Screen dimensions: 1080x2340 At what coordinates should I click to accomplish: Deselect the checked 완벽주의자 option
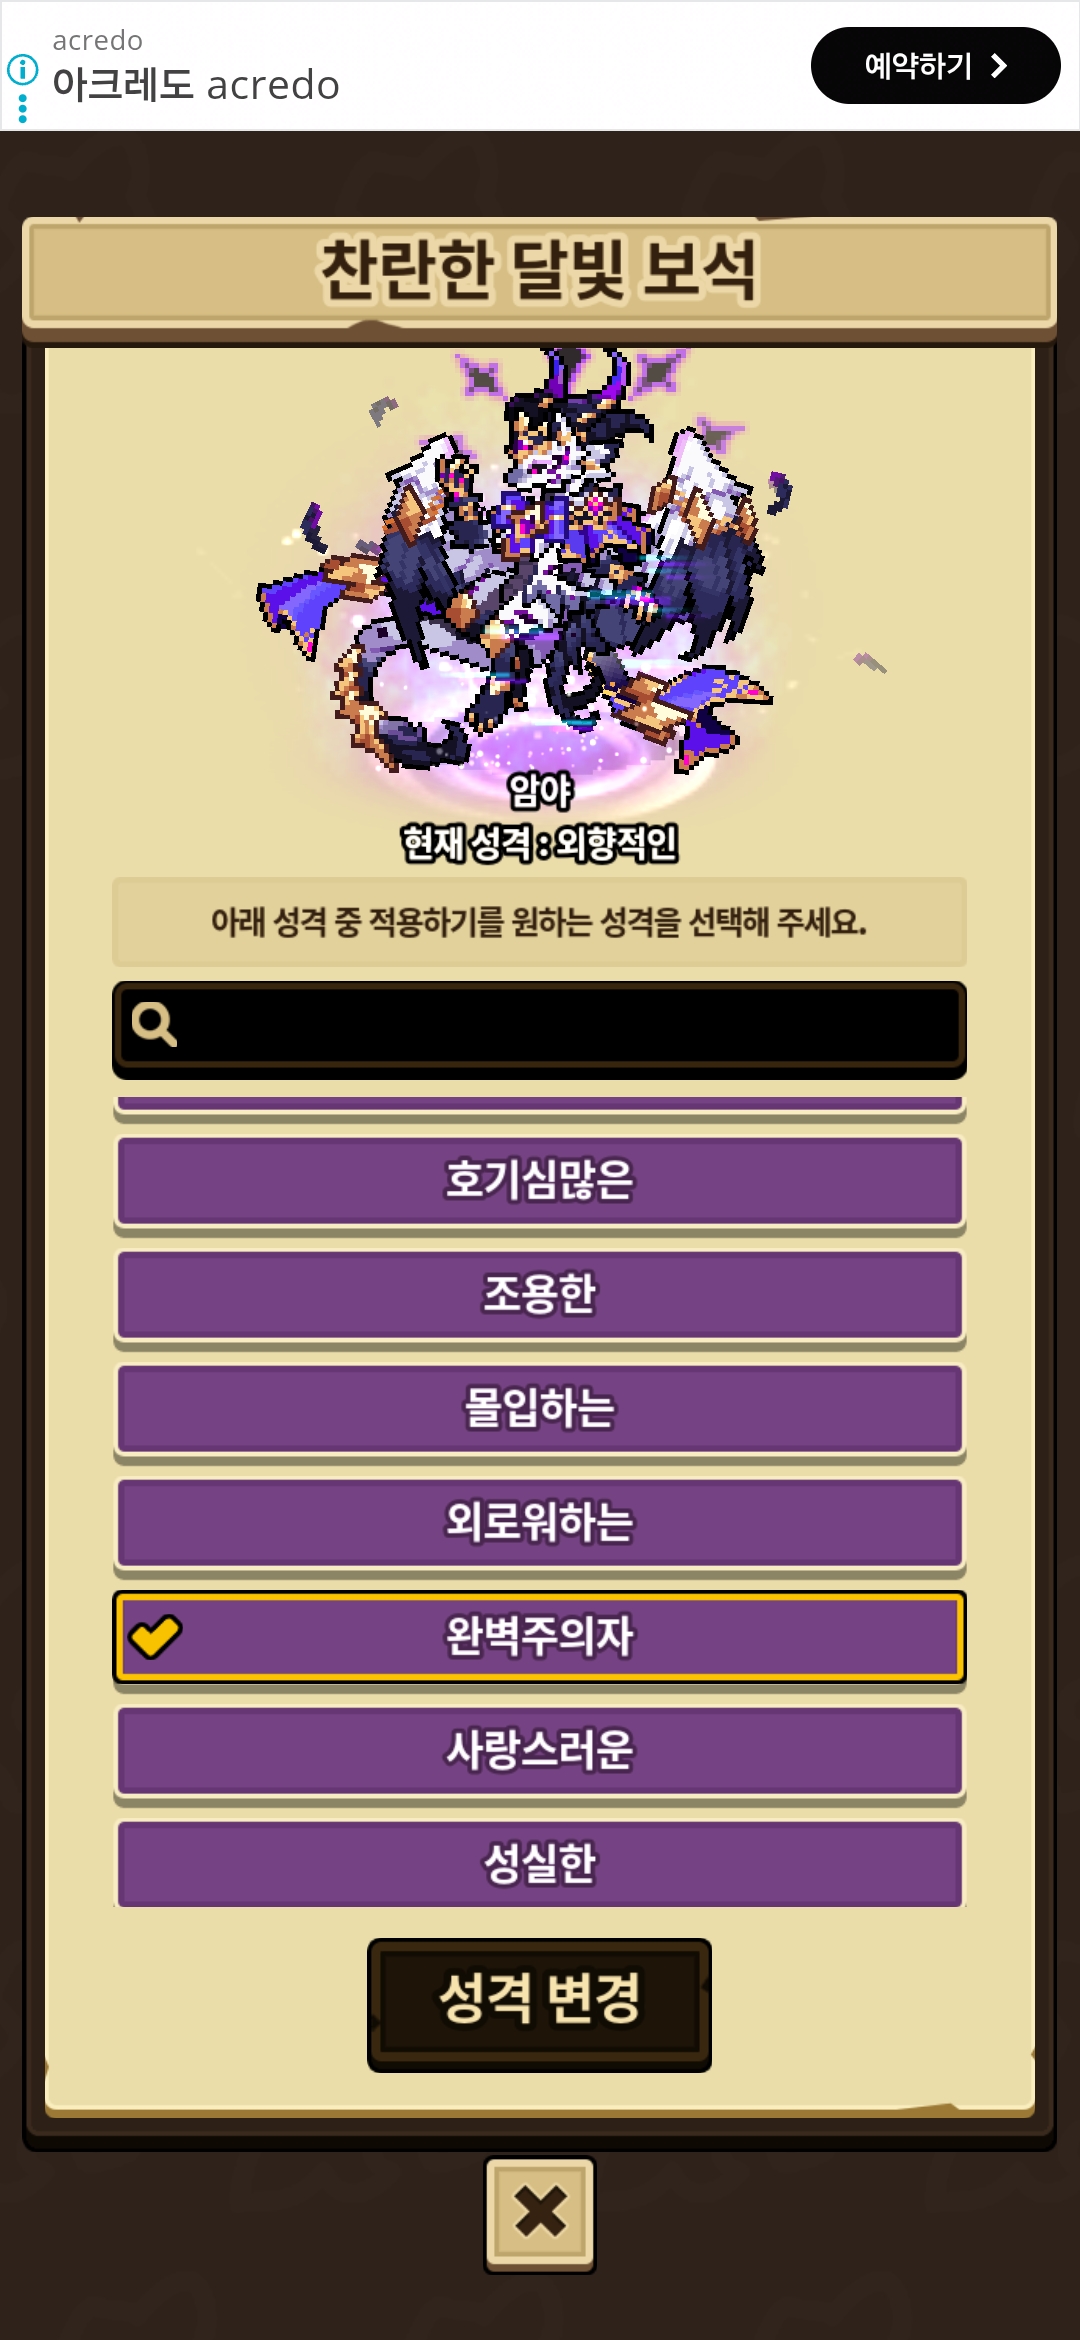(540, 1637)
